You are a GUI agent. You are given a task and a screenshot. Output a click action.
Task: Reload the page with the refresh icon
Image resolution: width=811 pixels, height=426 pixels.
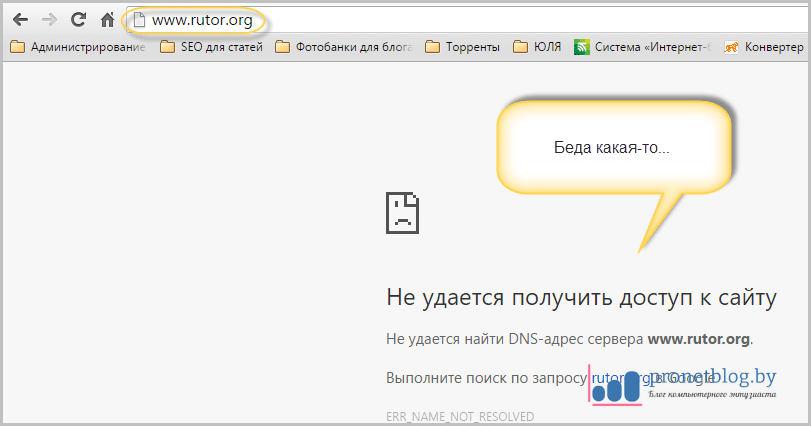pyautogui.click(x=78, y=20)
